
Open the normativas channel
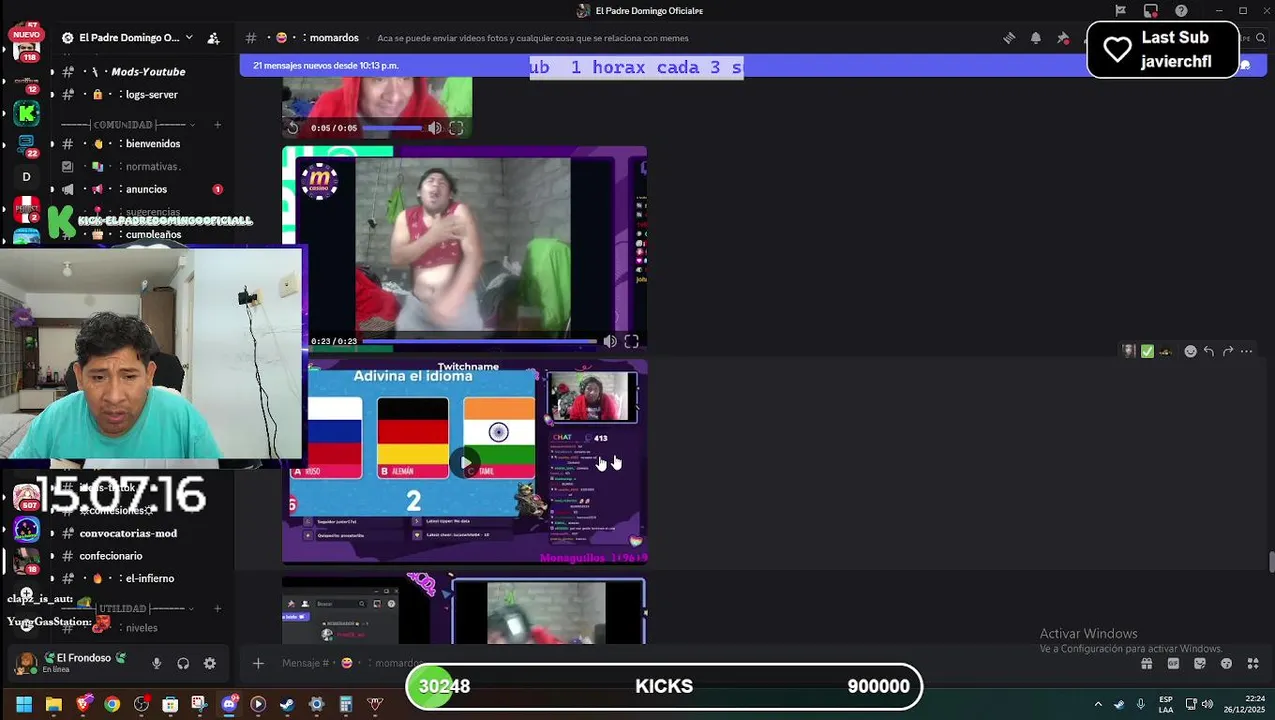tap(140, 166)
